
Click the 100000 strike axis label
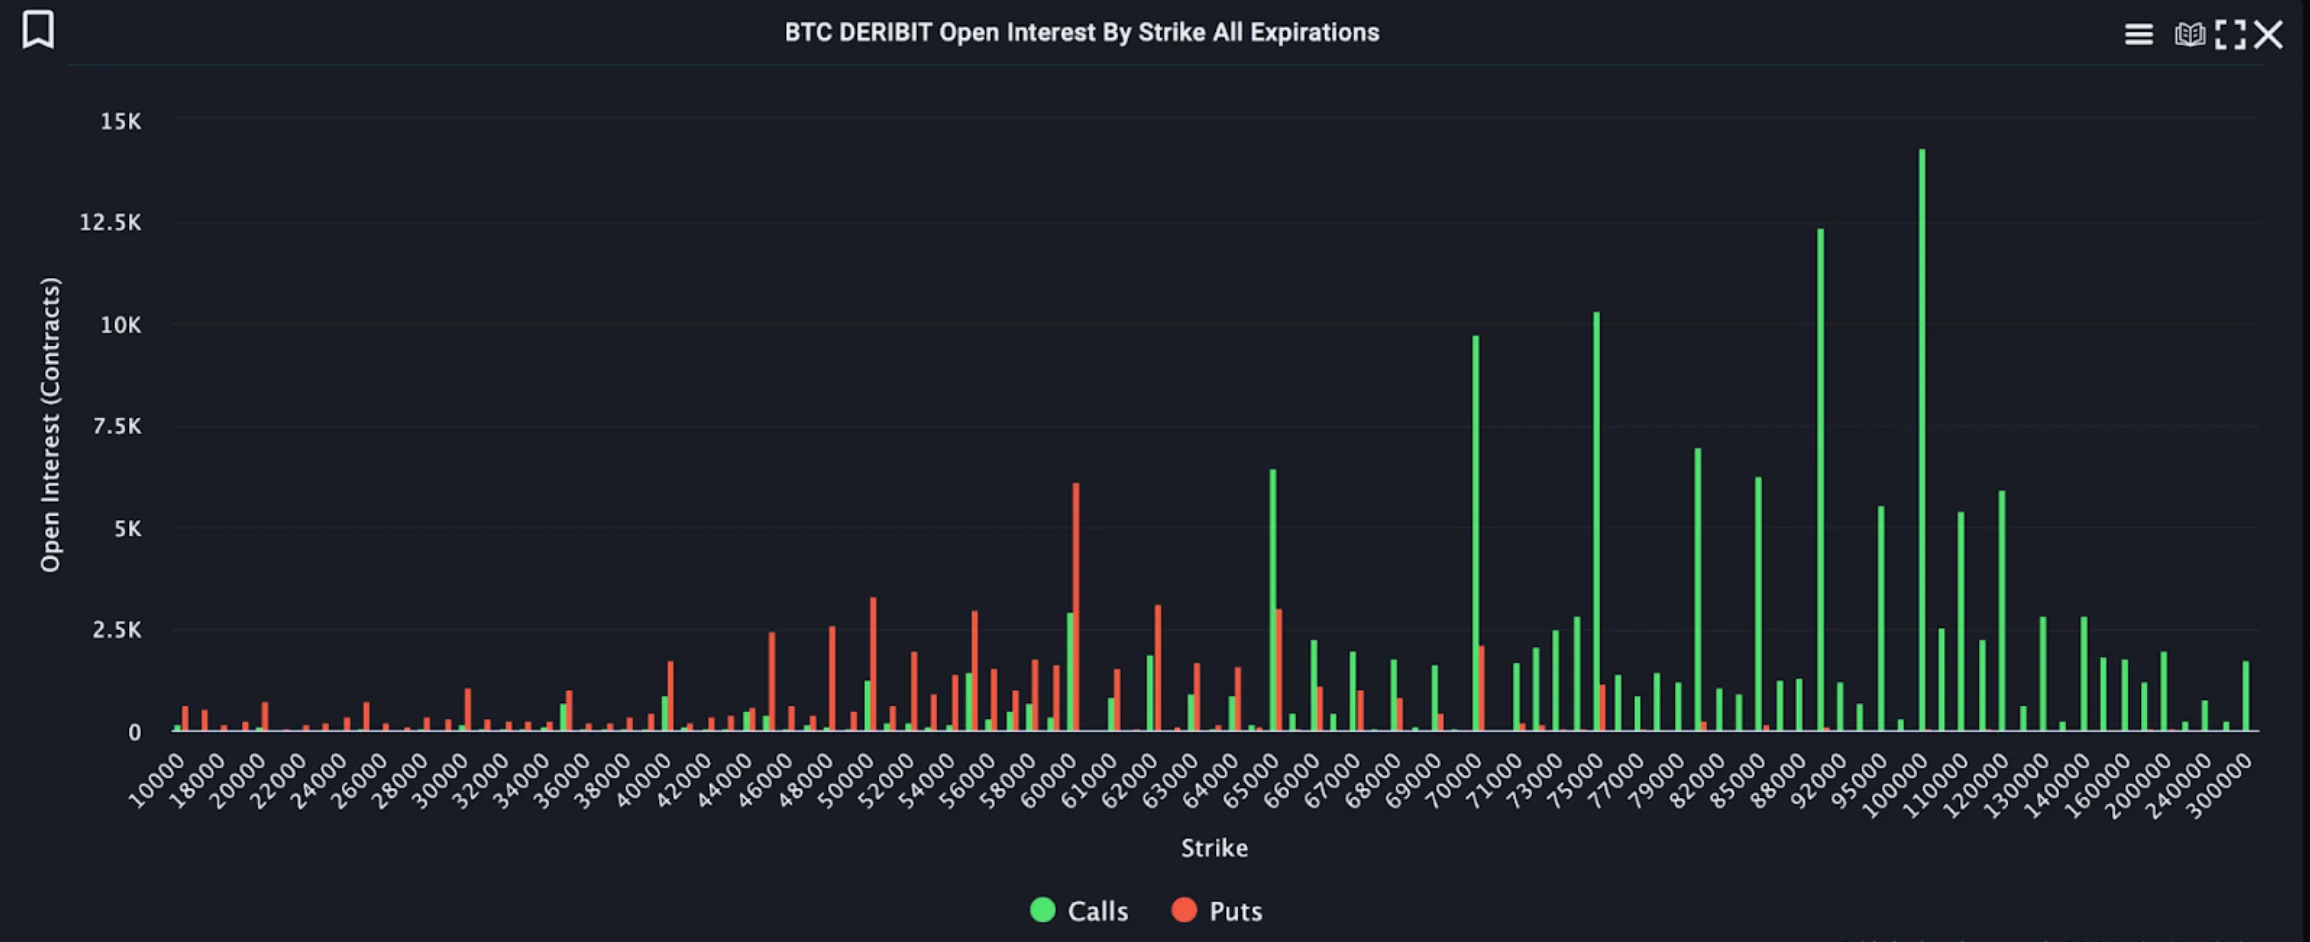tap(1896, 786)
